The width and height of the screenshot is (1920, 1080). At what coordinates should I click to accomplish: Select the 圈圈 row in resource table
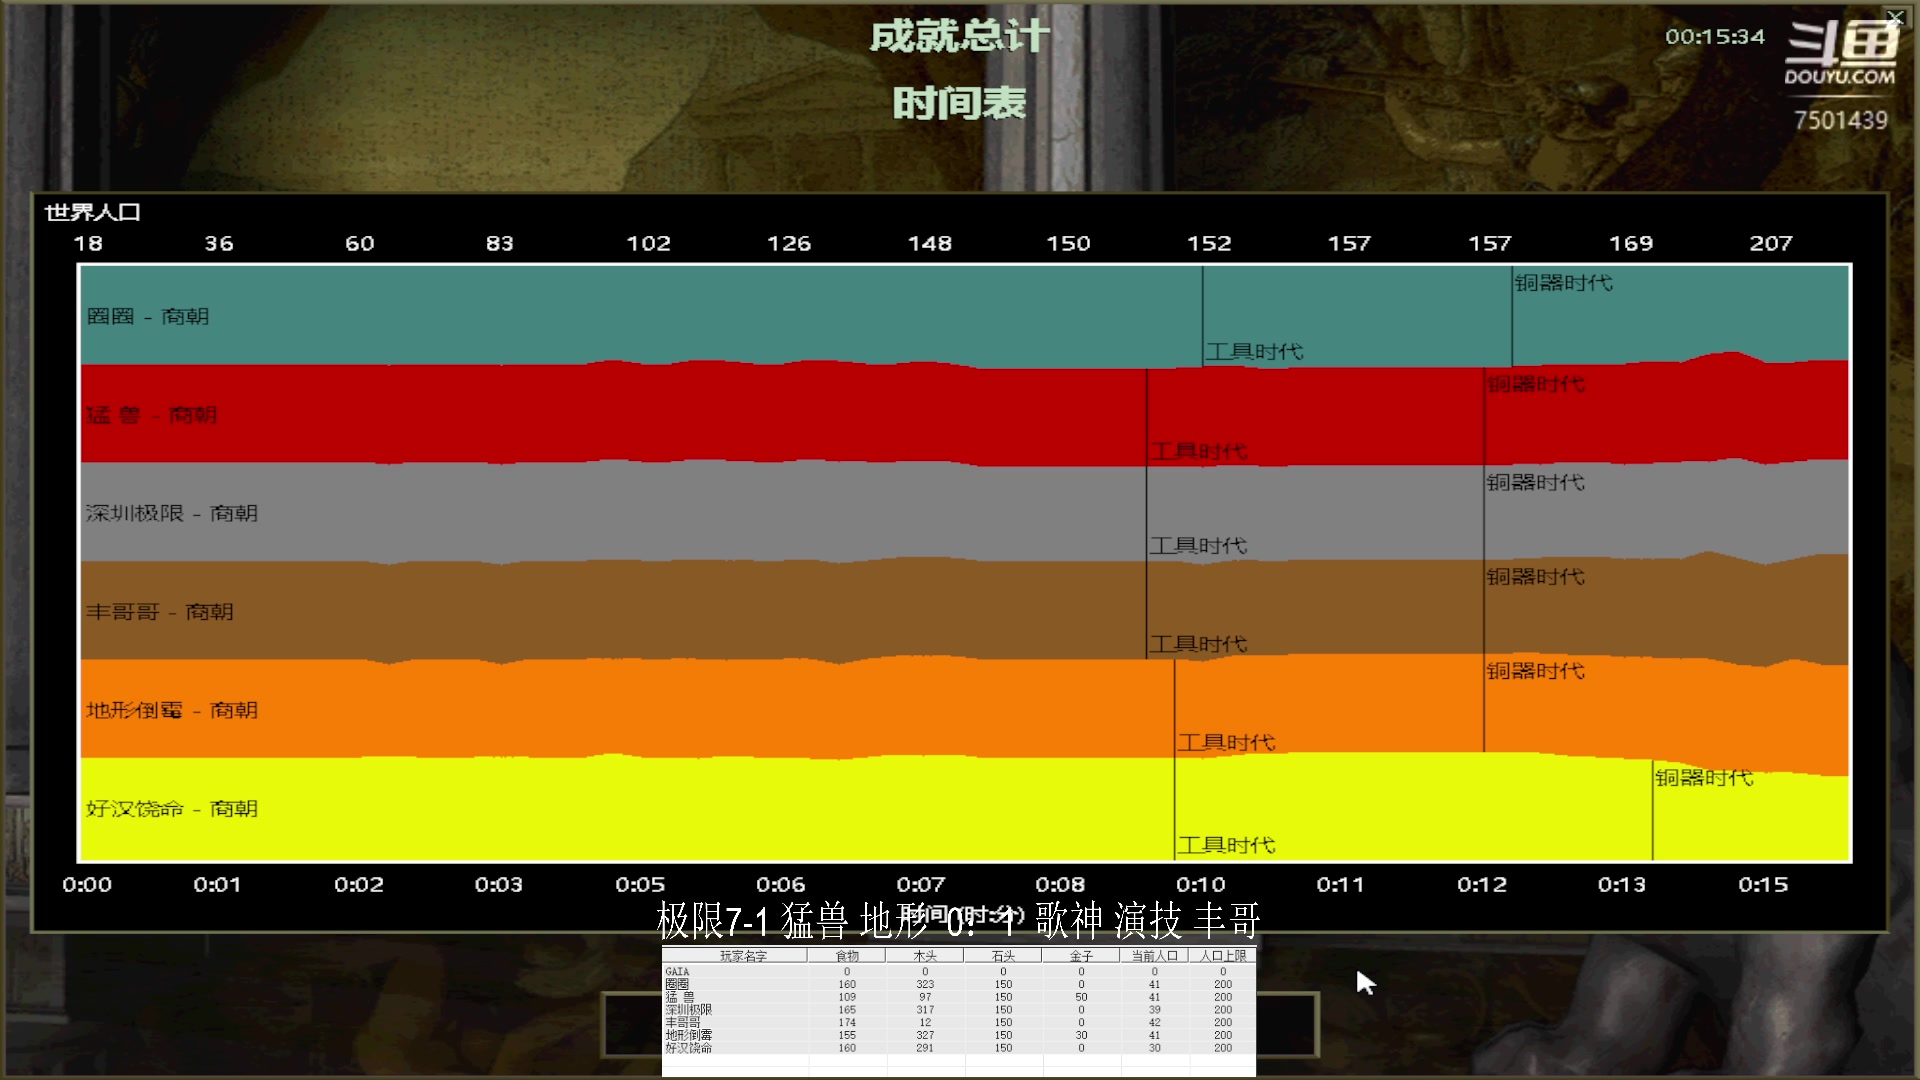[x=959, y=985]
